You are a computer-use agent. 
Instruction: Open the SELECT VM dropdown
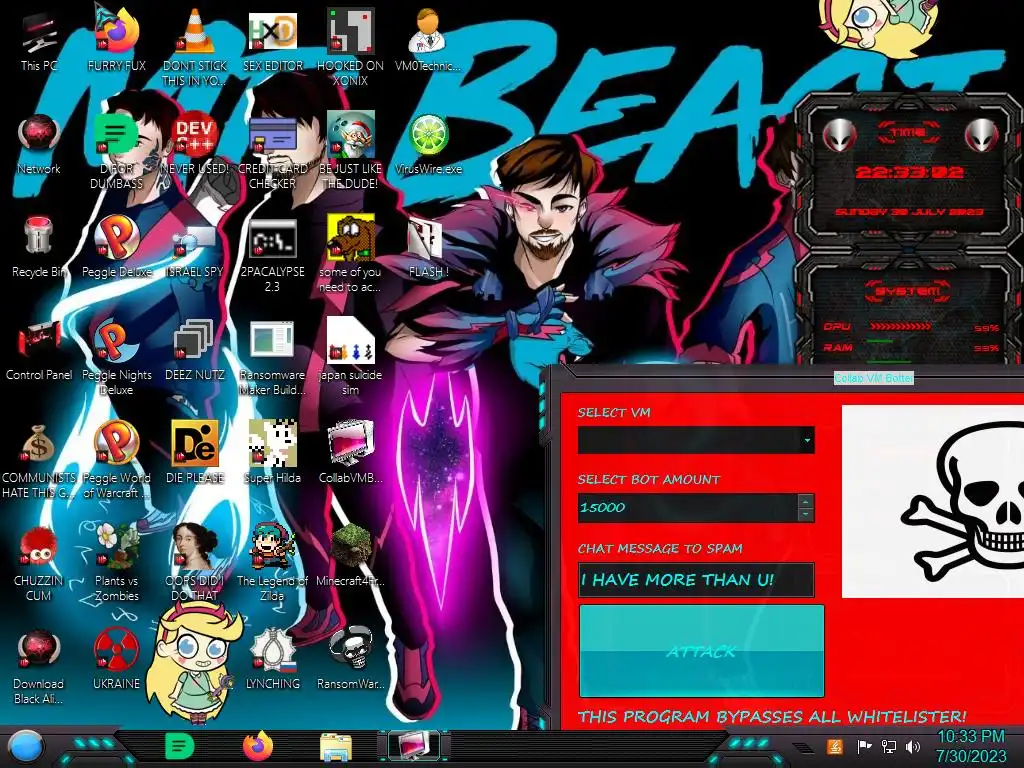[x=696, y=440]
